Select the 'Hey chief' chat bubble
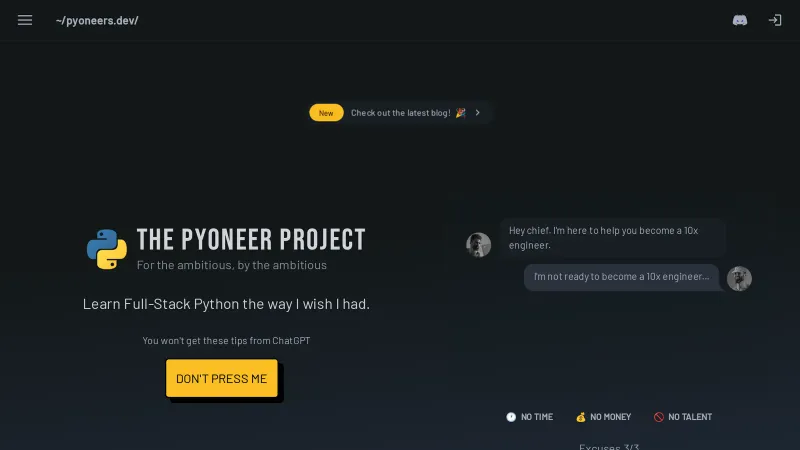Screen dimensions: 800x450 pos(611,238)
